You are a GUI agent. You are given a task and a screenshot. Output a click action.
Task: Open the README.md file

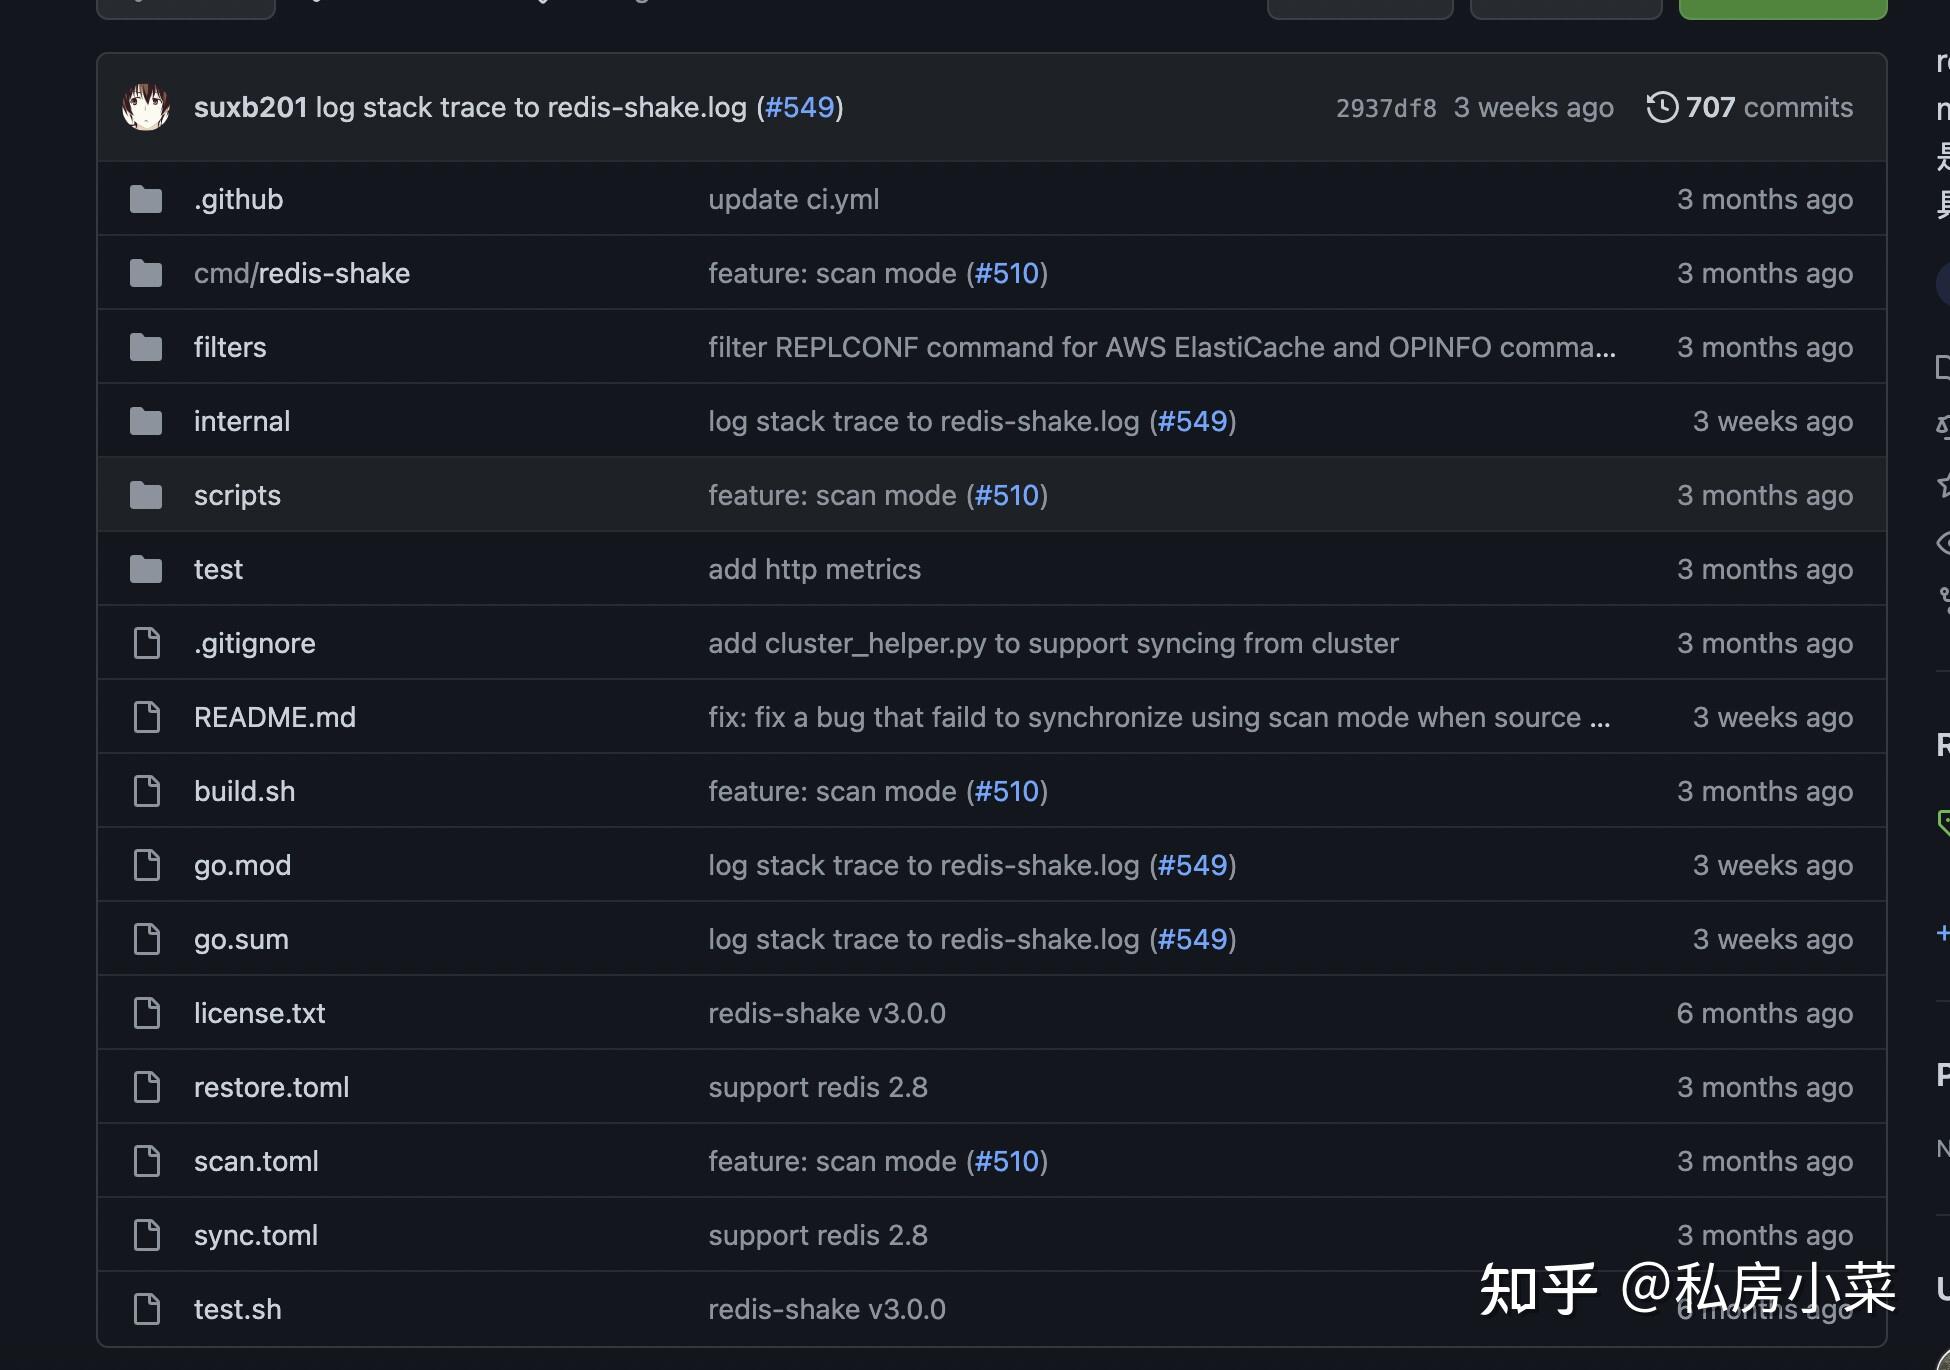[275, 716]
